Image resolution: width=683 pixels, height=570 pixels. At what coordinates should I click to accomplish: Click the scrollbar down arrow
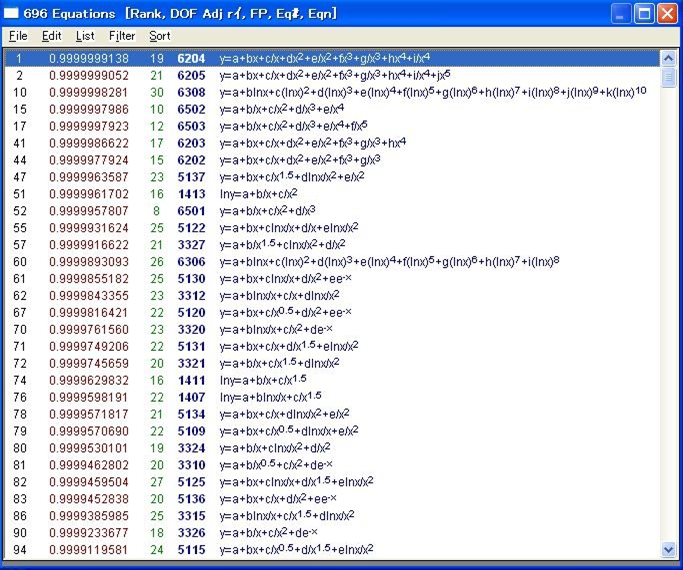[668, 549]
